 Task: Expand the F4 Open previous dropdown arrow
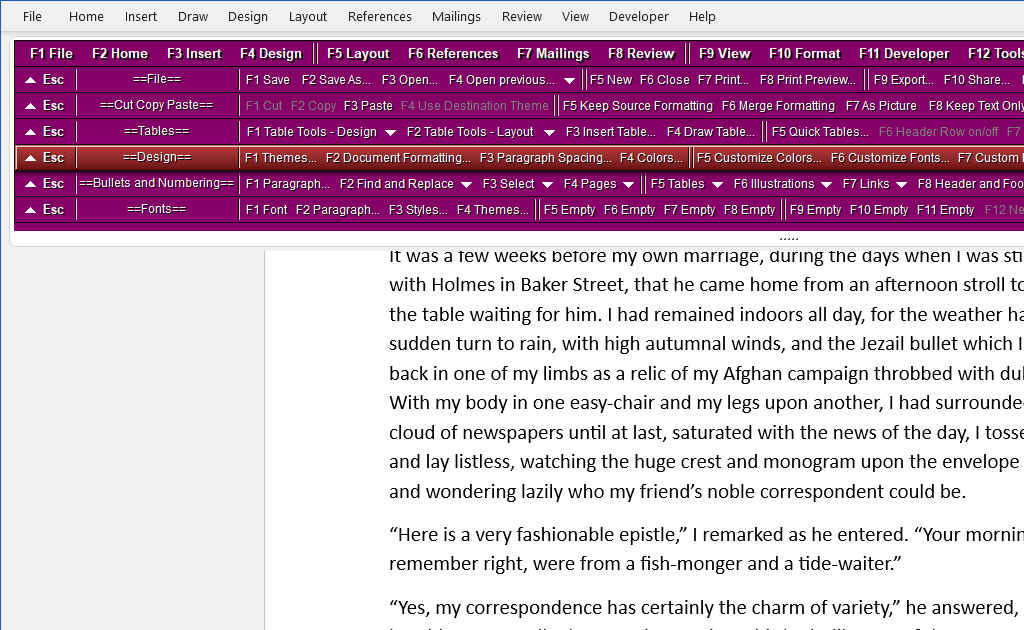pos(569,80)
